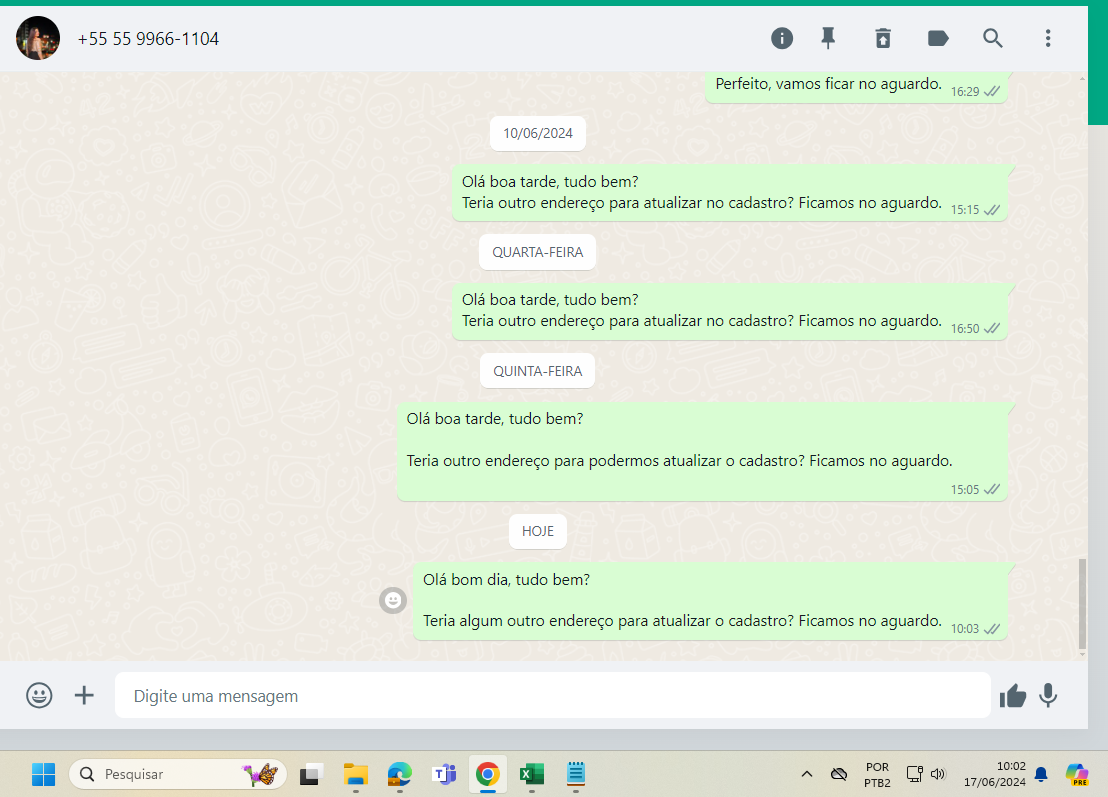Open clock showing 10:02 17/06/2024
This screenshot has width=1108, height=797.
[x=994, y=774]
